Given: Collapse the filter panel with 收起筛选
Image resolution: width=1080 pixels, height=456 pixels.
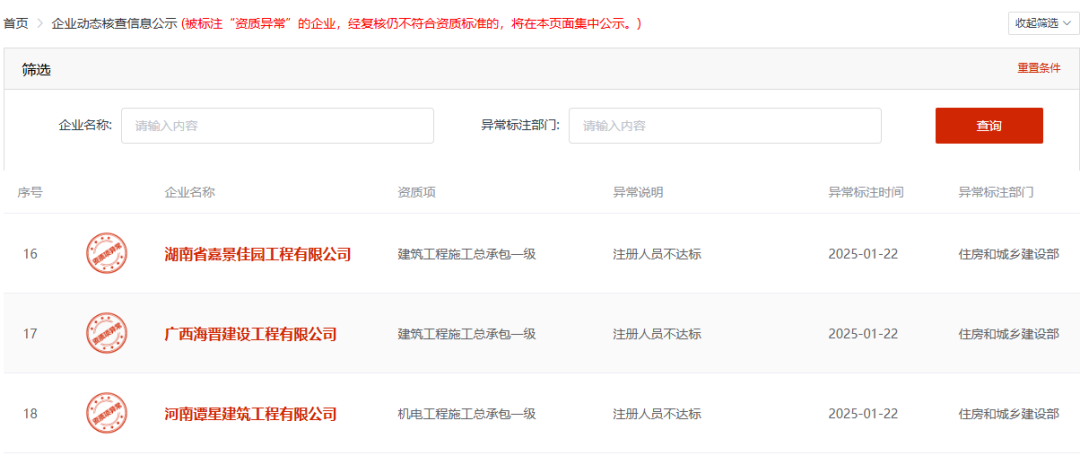Looking at the screenshot, I should click(1043, 23).
